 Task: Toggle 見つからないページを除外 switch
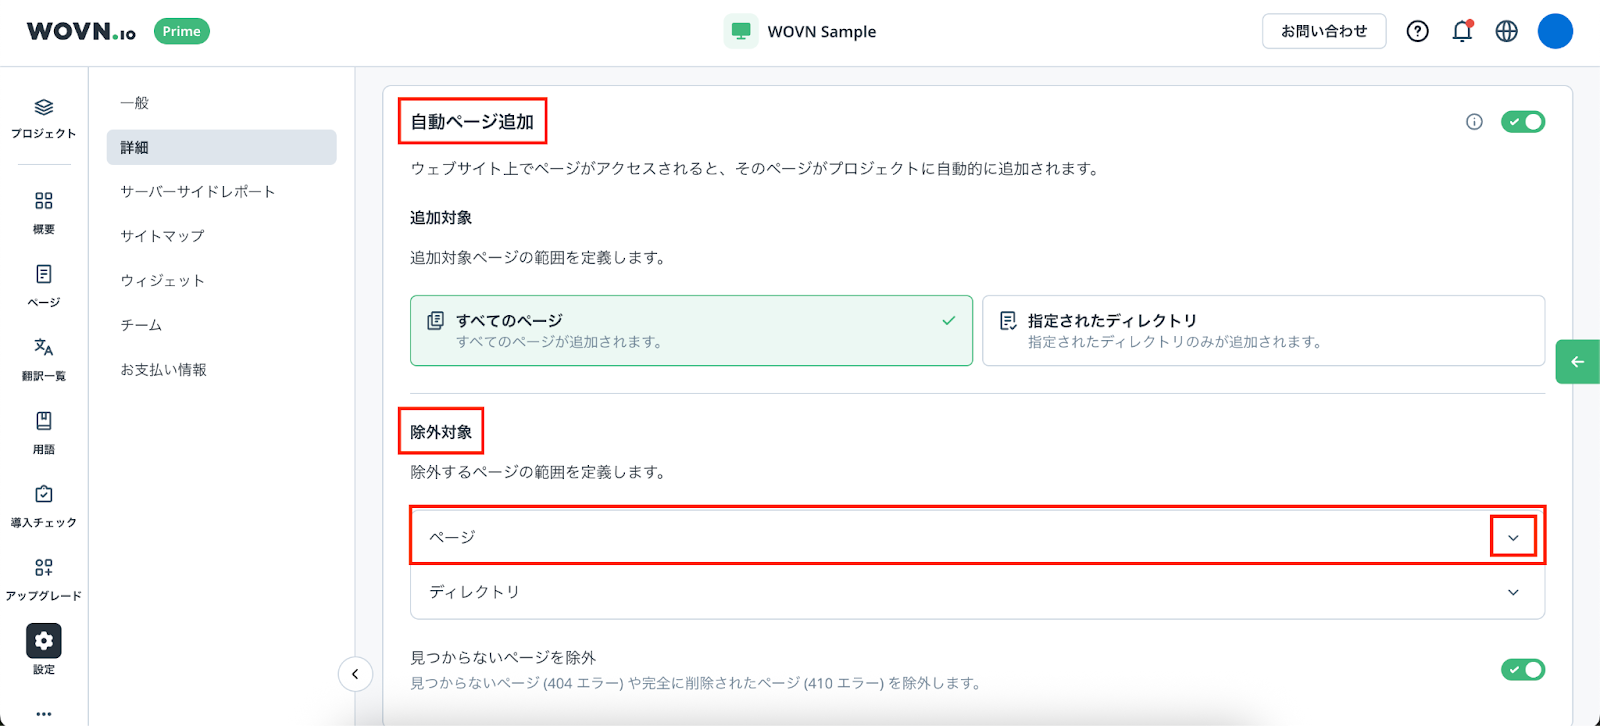(x=1522, y=670)
